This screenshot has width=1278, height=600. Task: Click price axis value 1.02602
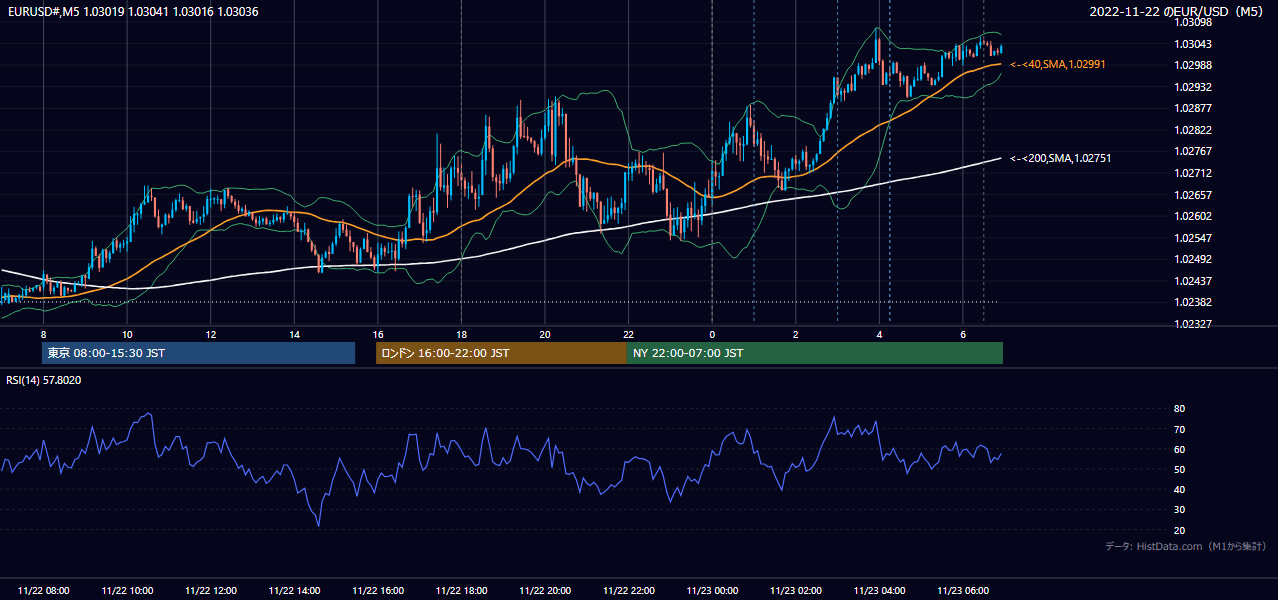(1194, 216)
